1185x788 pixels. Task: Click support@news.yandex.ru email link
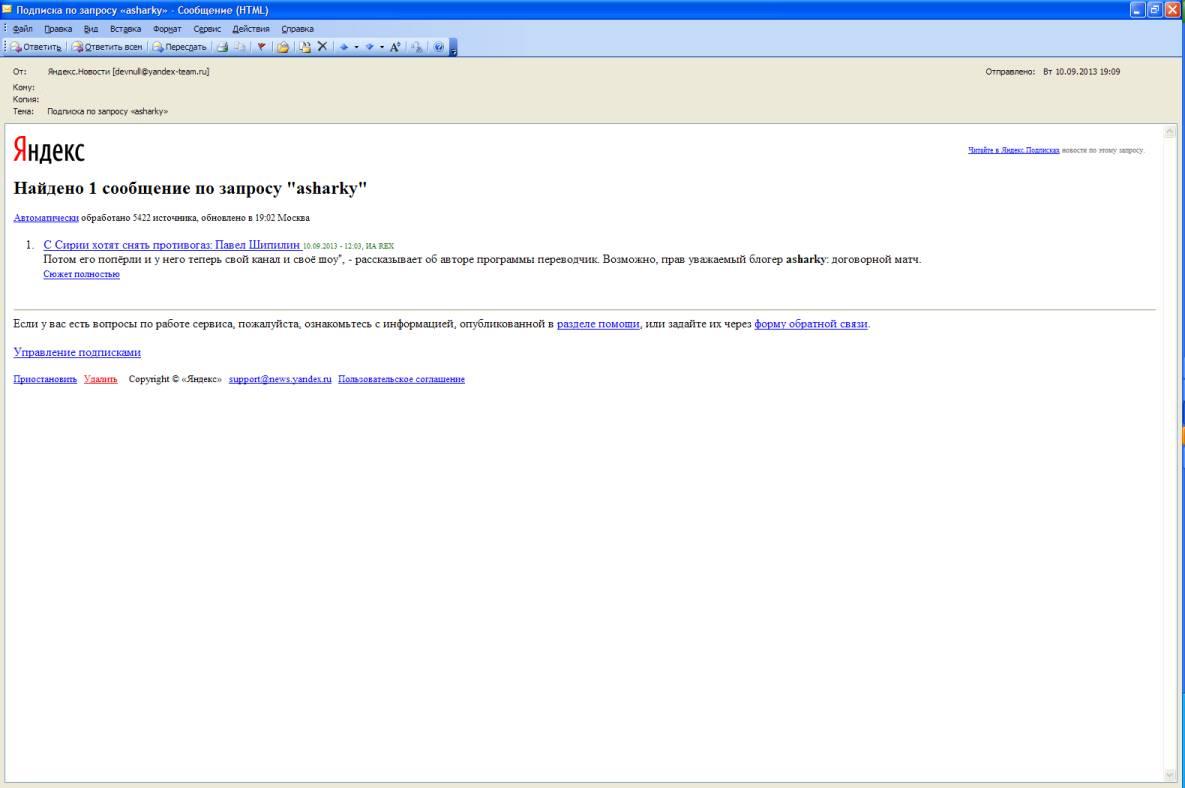(x=280, y=379)
